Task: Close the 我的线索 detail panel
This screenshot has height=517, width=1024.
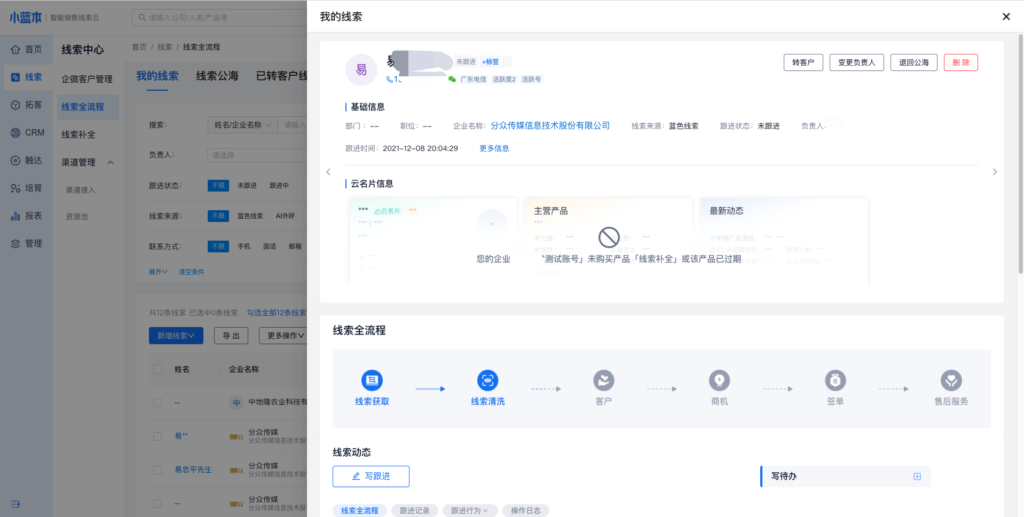Action: pyautogui.click(x=1006, y=17)
